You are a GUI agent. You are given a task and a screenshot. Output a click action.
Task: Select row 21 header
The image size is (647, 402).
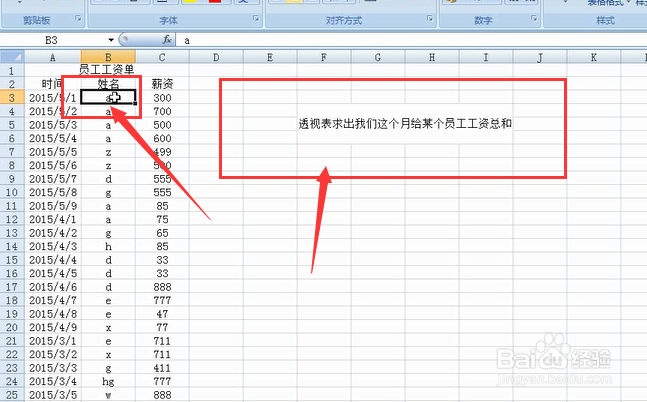pyautogui.click(x=12, y=341)
